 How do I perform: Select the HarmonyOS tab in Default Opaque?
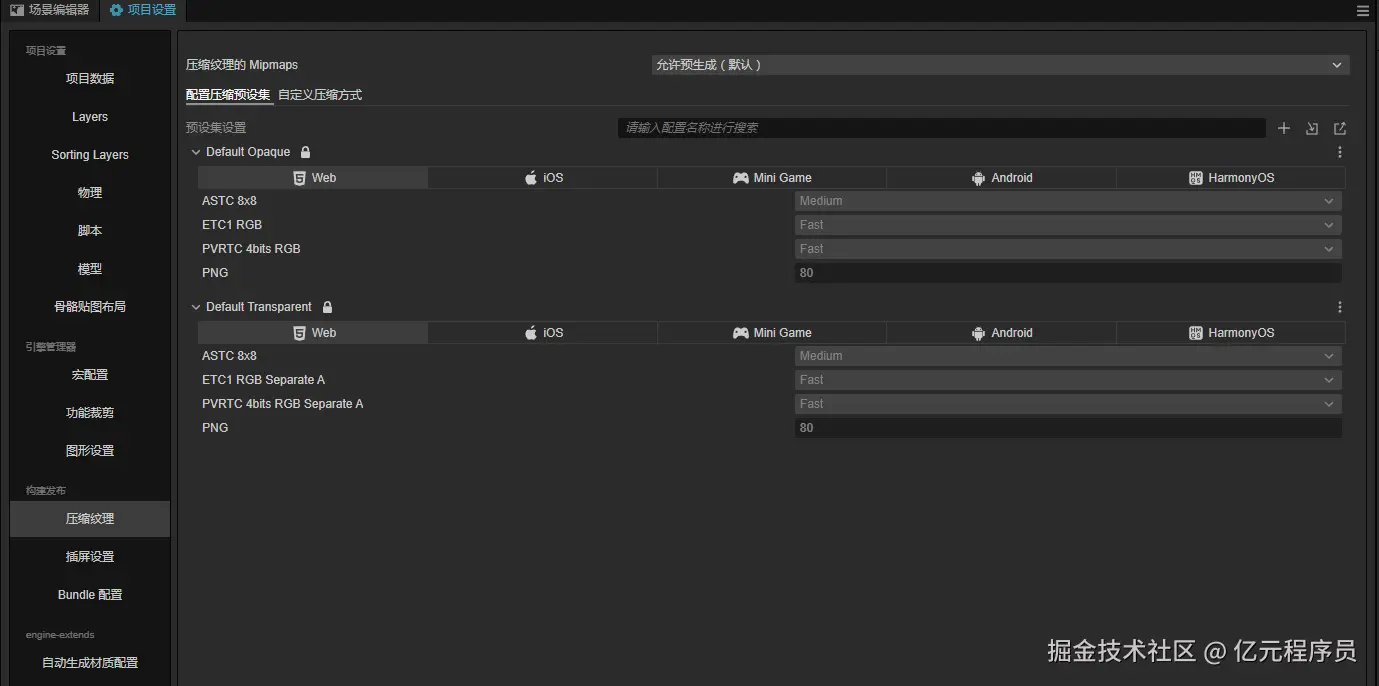coord(1231,178)
